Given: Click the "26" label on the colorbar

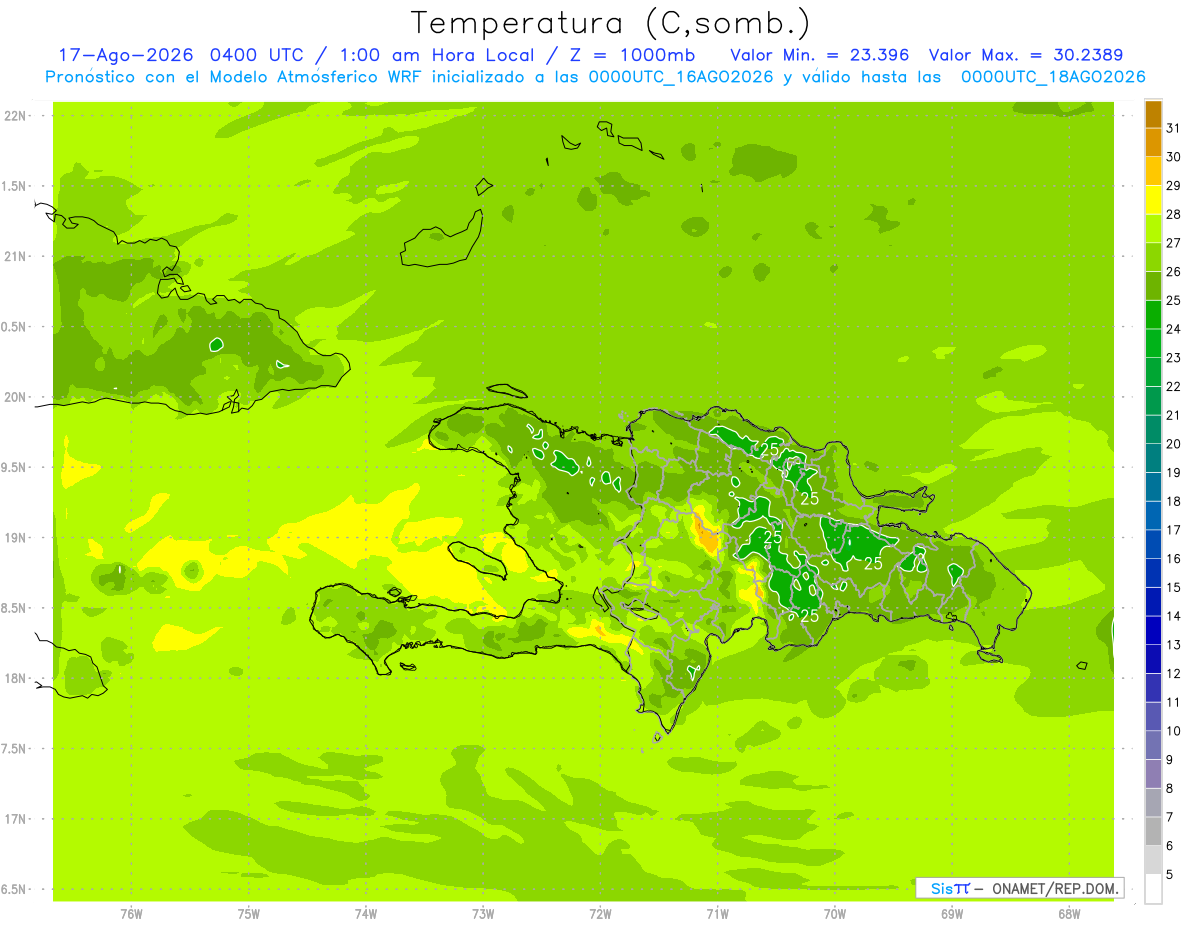Looking at the screenshot, I should click(x=1174, y=272).
